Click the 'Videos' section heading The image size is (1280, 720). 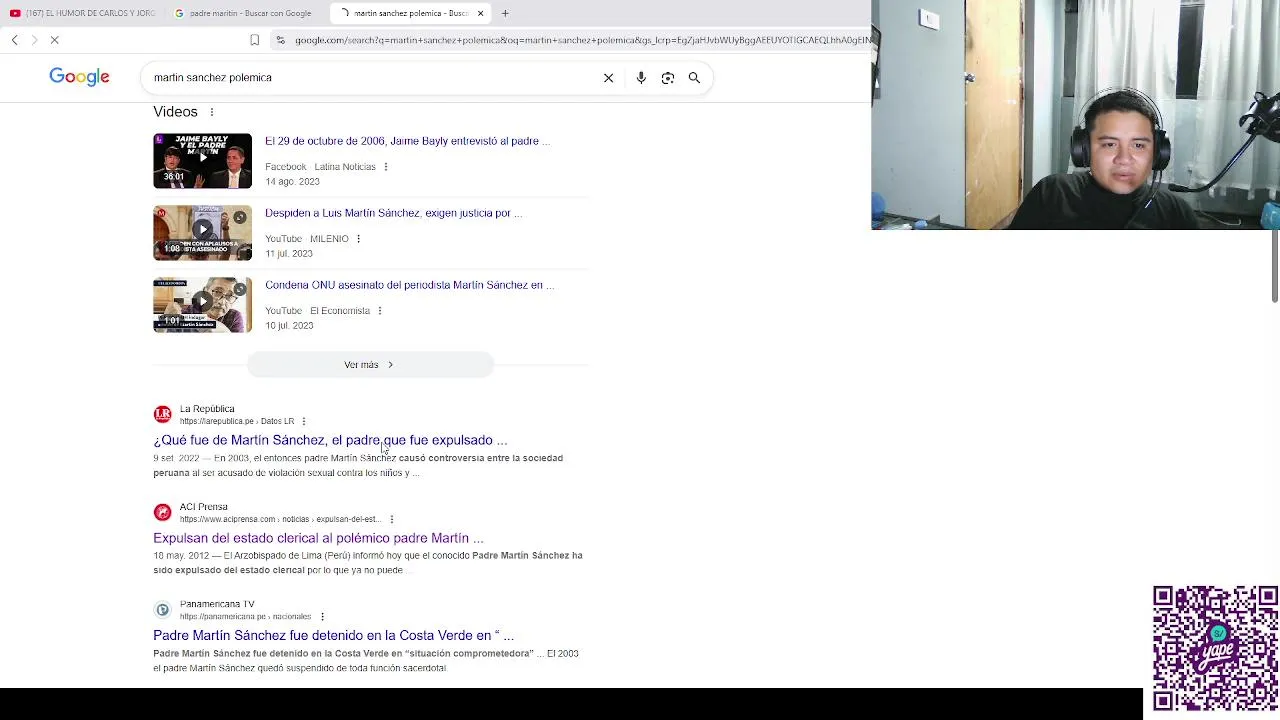pyautogui.click(x=175, y=112)
